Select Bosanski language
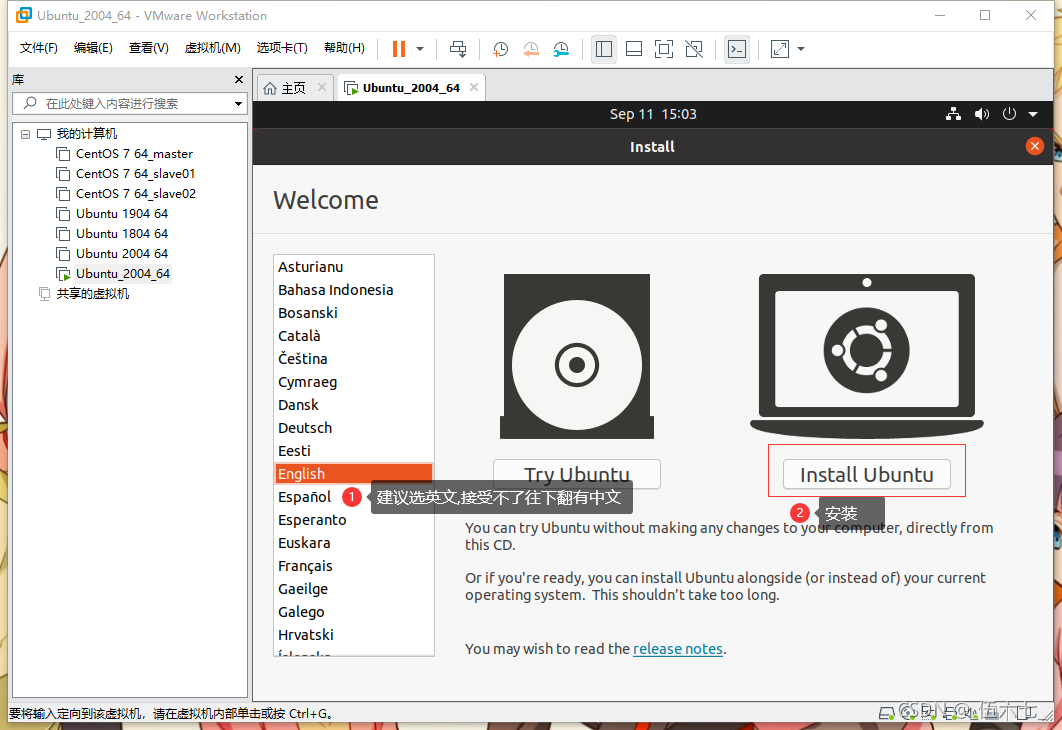The height and width of the screenshot is (730, 1062). [354, 313]
